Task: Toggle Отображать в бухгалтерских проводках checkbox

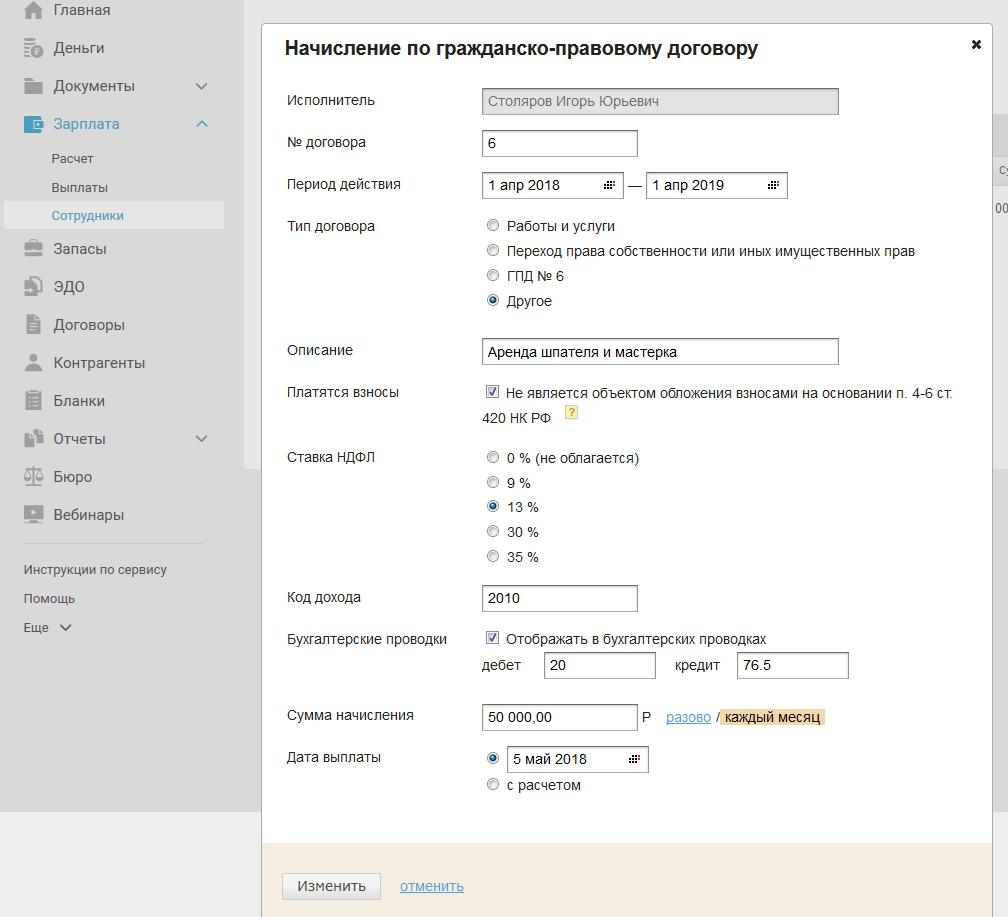Action: [x=492, y=638]
